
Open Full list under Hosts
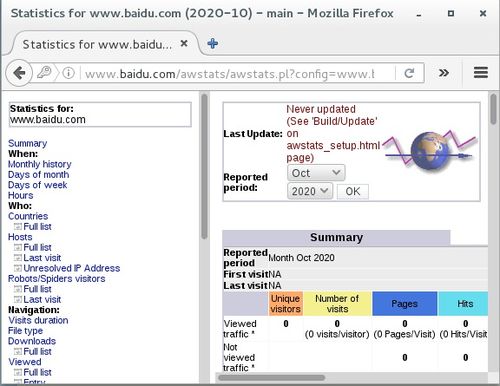tap(37, 247)
